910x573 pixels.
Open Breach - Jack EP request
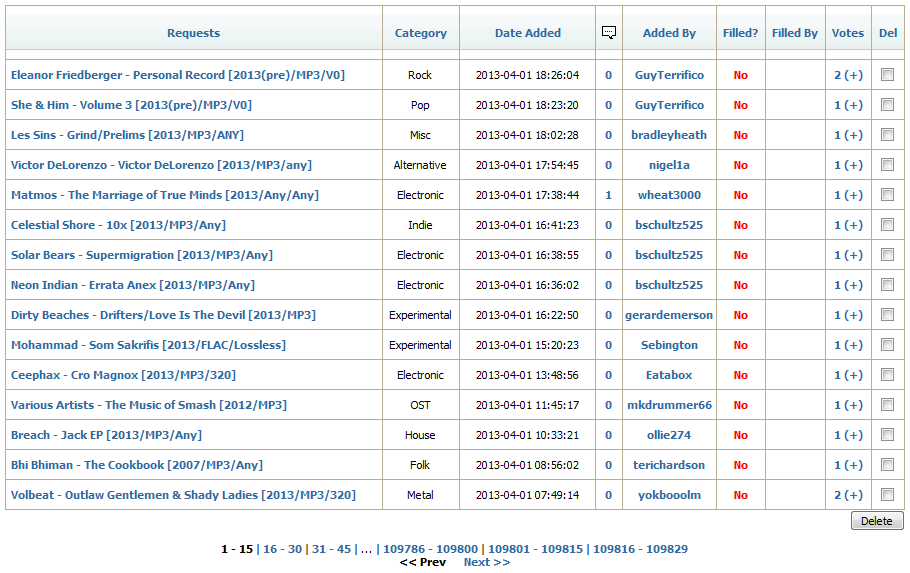click(x=106, y=435)
